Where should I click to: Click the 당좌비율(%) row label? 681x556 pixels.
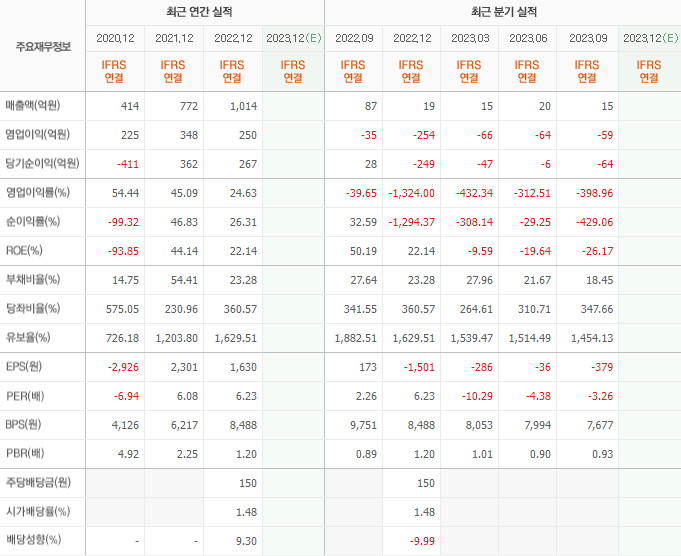(x=33, y=309)
